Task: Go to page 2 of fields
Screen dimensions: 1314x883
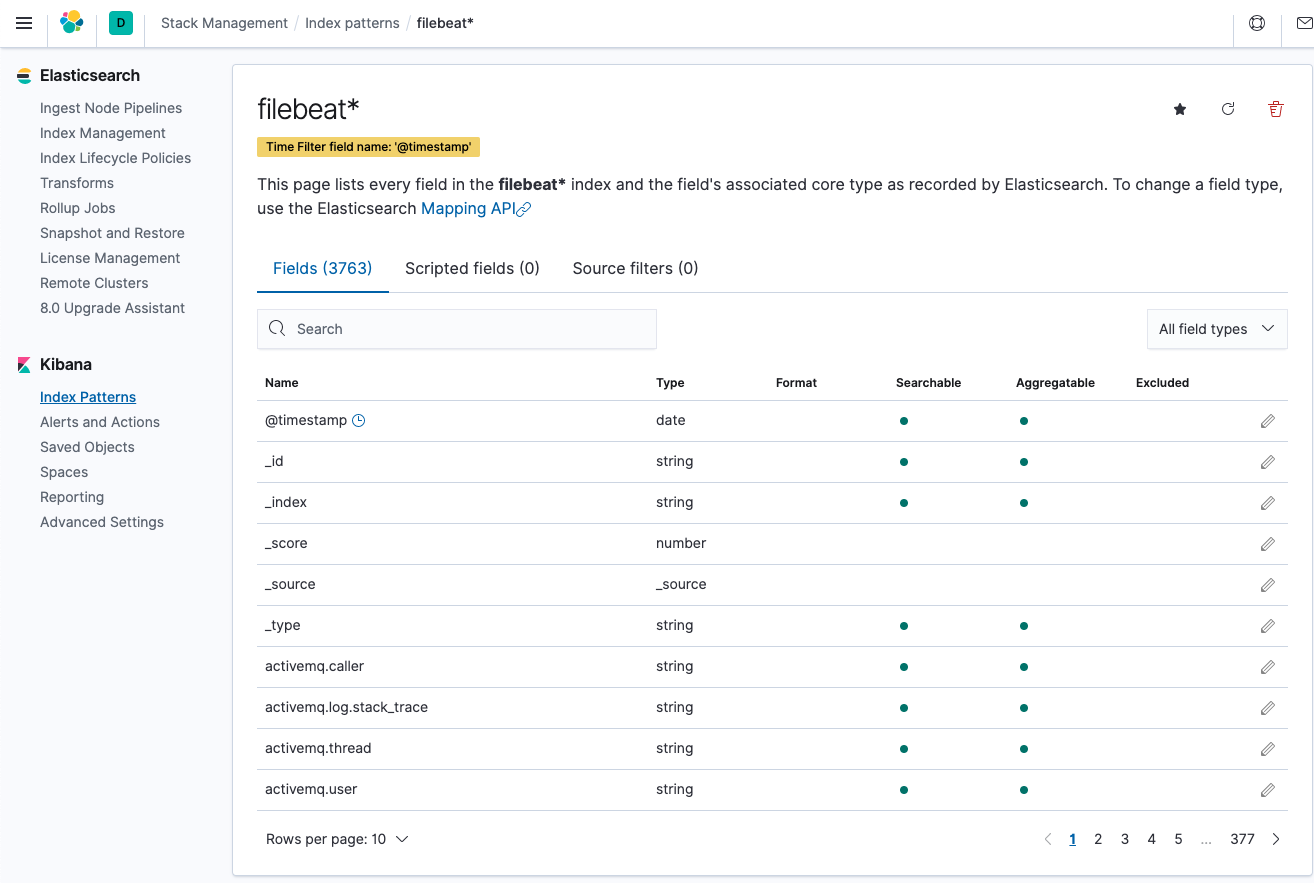Action: 1098,839
